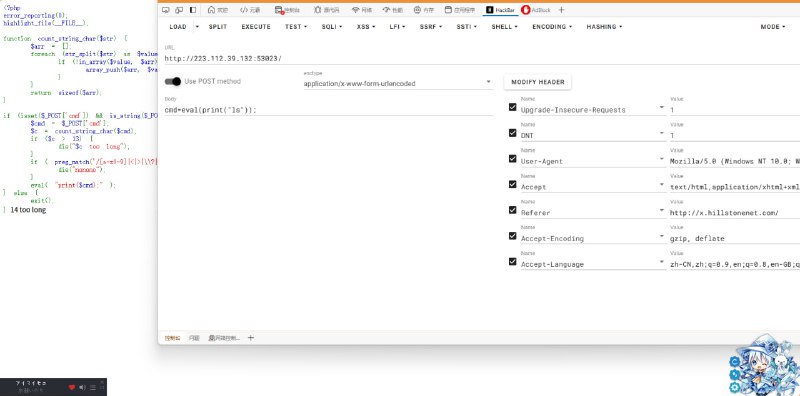Click the User-Agent value field
The image size is (800, 396).
[x=735, y=161]
